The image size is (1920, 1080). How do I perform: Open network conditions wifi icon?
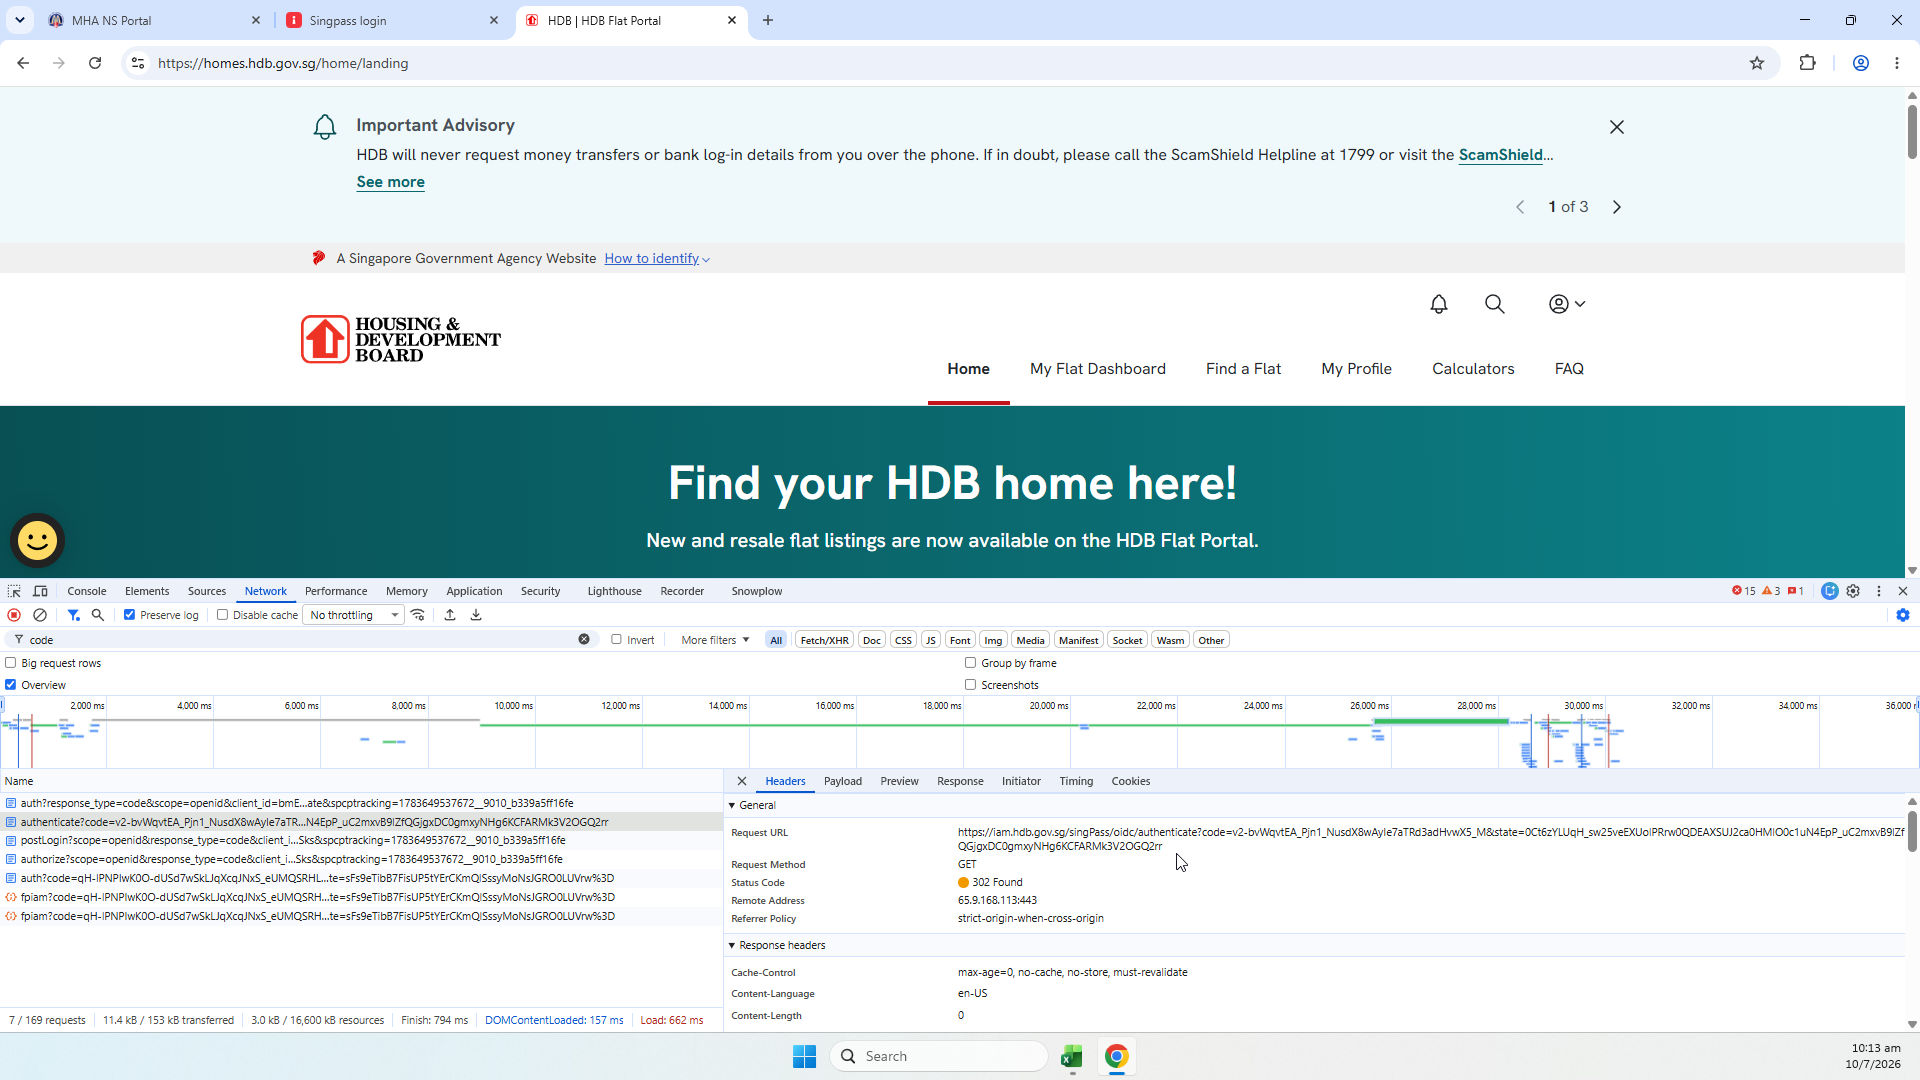click(x=418, y=615)
